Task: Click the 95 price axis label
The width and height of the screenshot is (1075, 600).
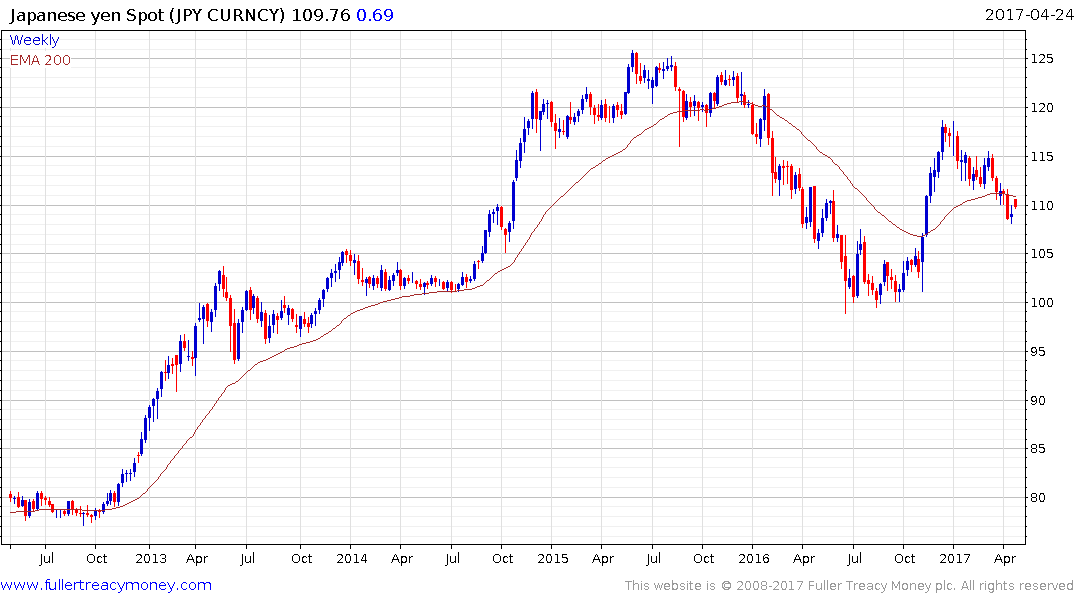Action: point(1039,352)
